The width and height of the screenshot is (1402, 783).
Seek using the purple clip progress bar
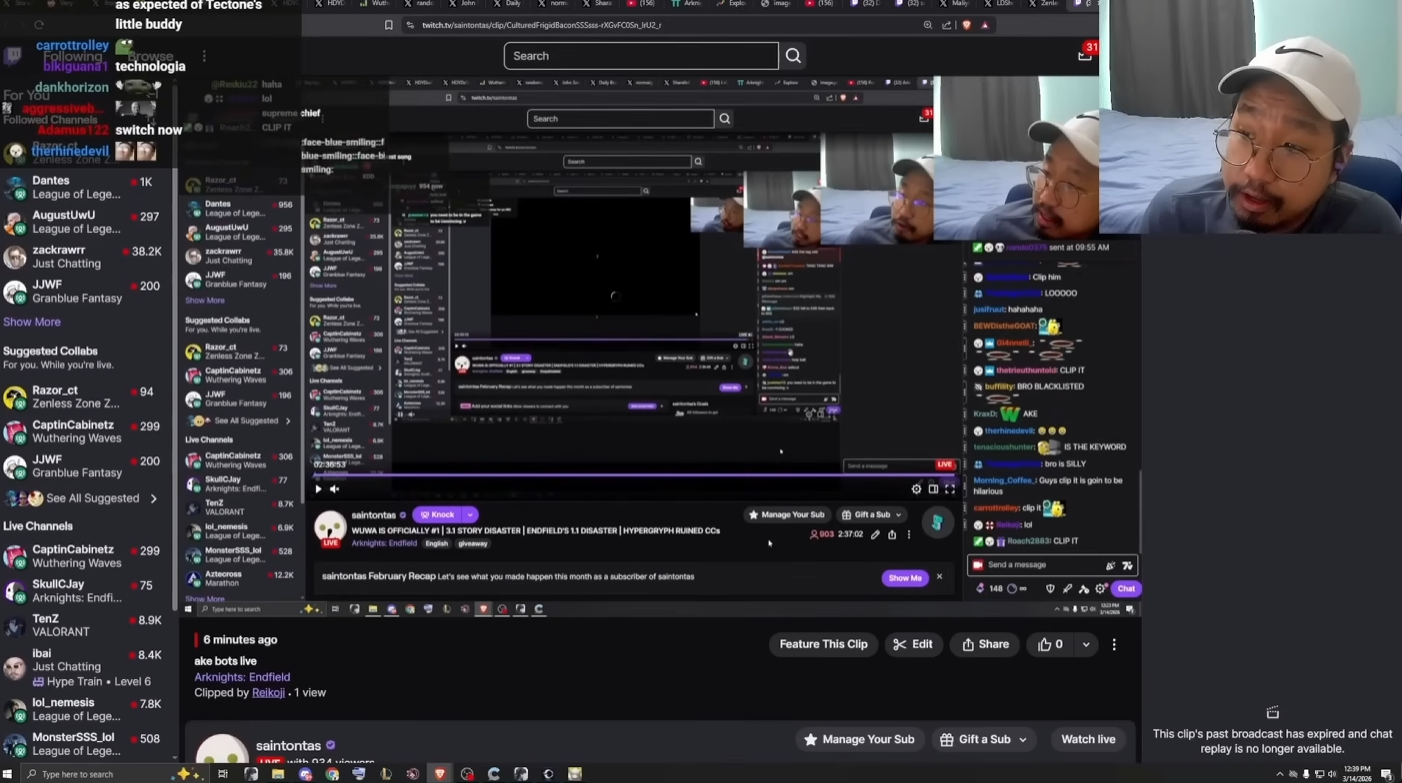(x=634, y=475)
